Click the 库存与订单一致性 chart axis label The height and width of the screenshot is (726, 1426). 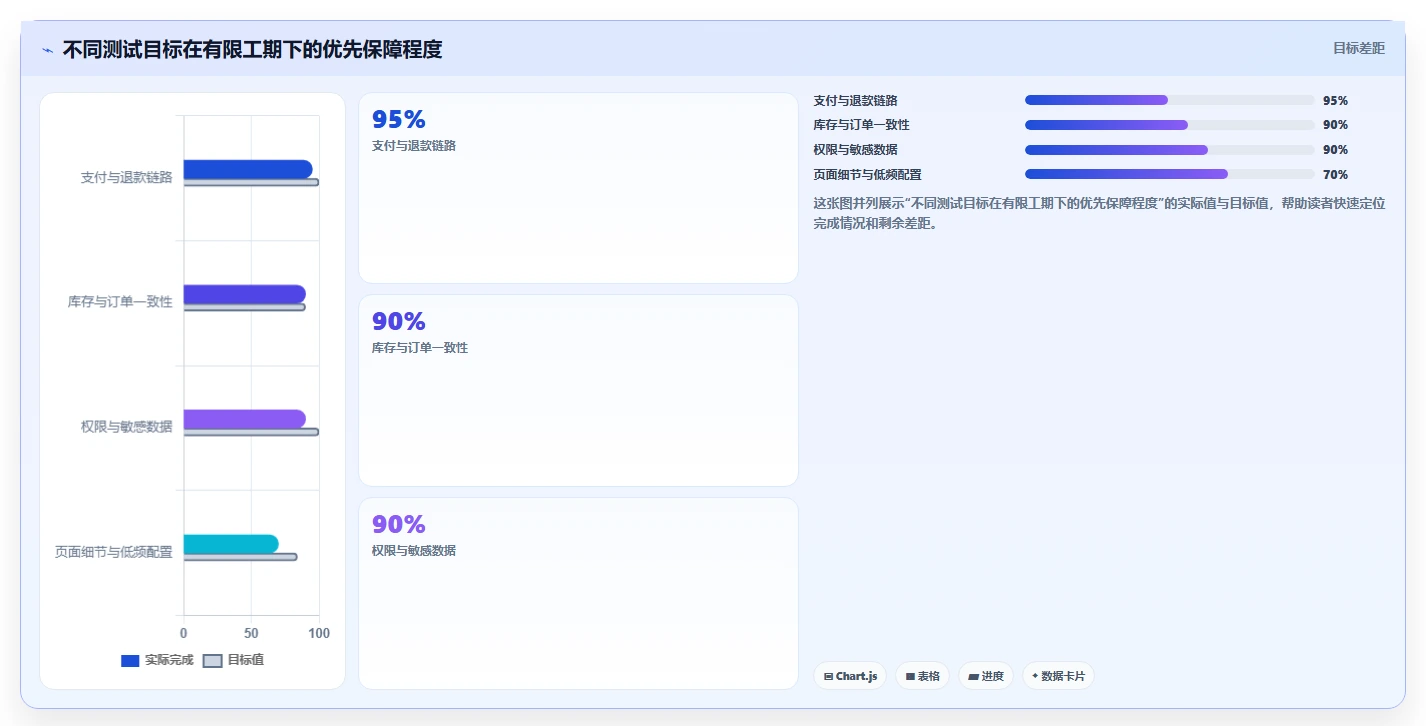coord(120,301)
